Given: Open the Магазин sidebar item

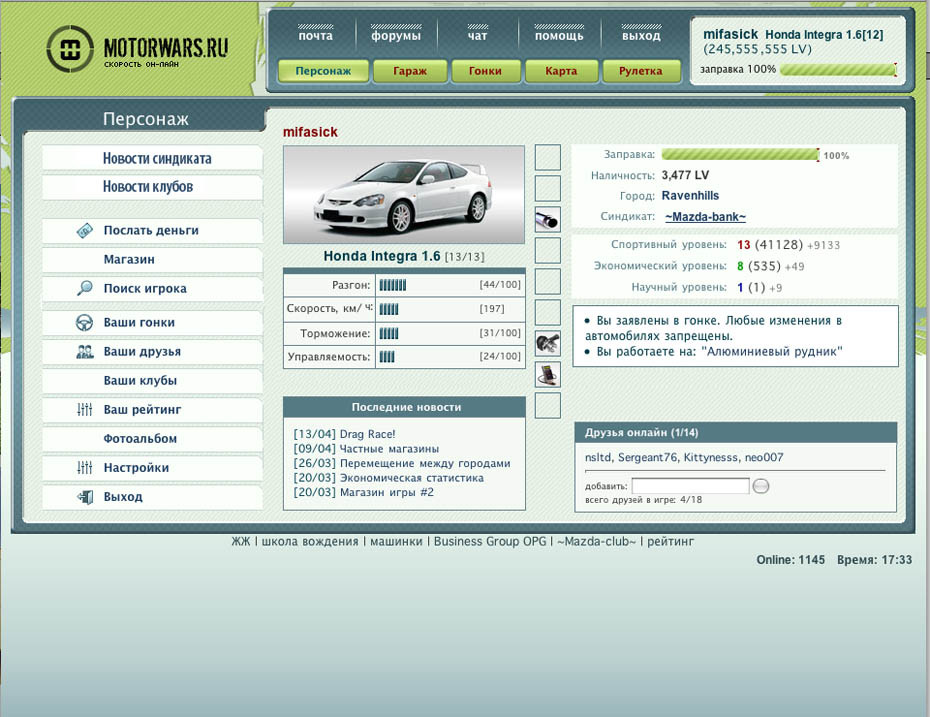Looking at the screenshot, I should (x=152, y=260).
